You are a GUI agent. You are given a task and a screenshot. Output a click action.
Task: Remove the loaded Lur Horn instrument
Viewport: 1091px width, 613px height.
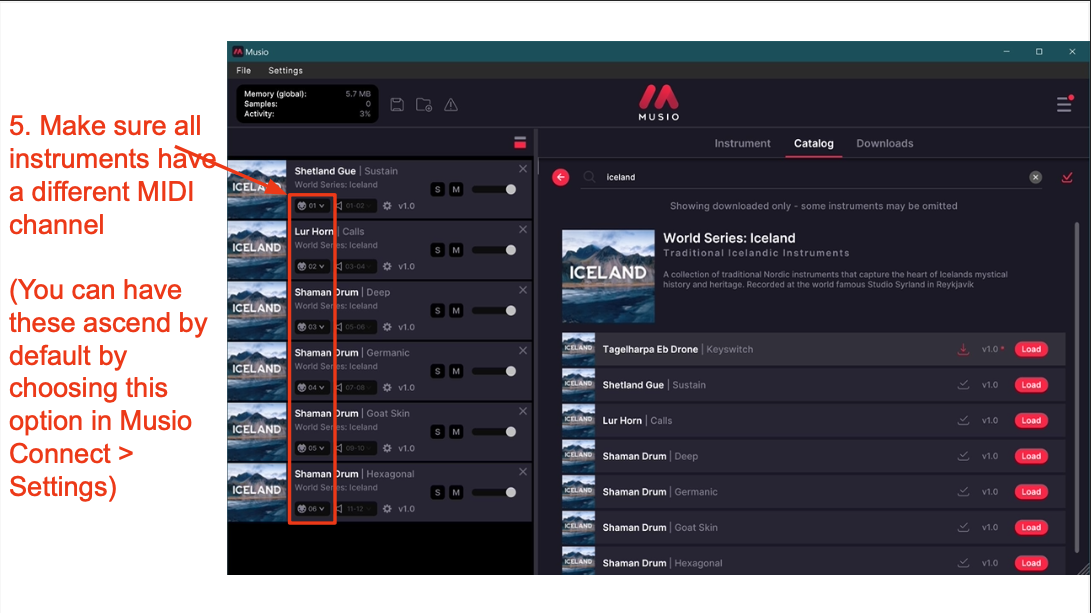(x=523, y=230)
